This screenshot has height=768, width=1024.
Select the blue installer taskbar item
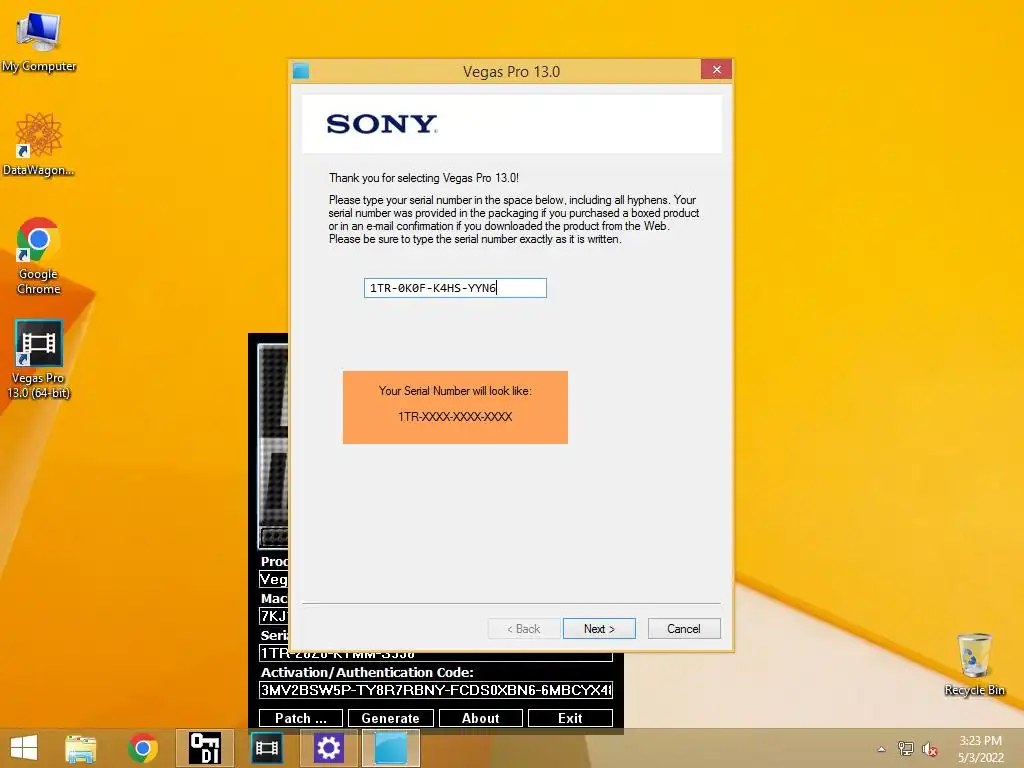click(x=391, y=748)
